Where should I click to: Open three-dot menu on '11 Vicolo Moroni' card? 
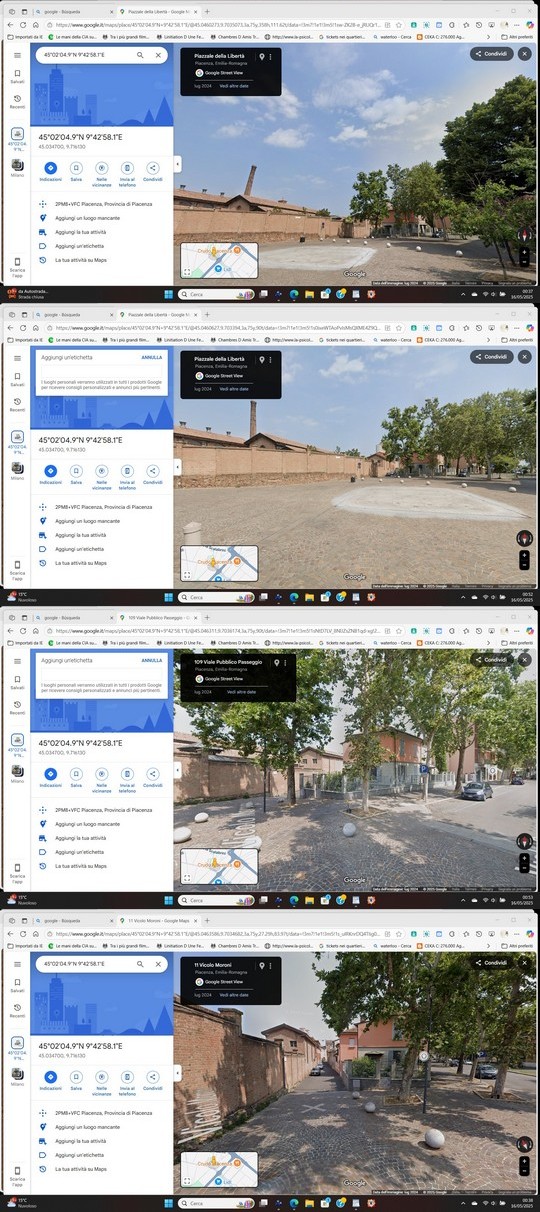pos(271,966)
